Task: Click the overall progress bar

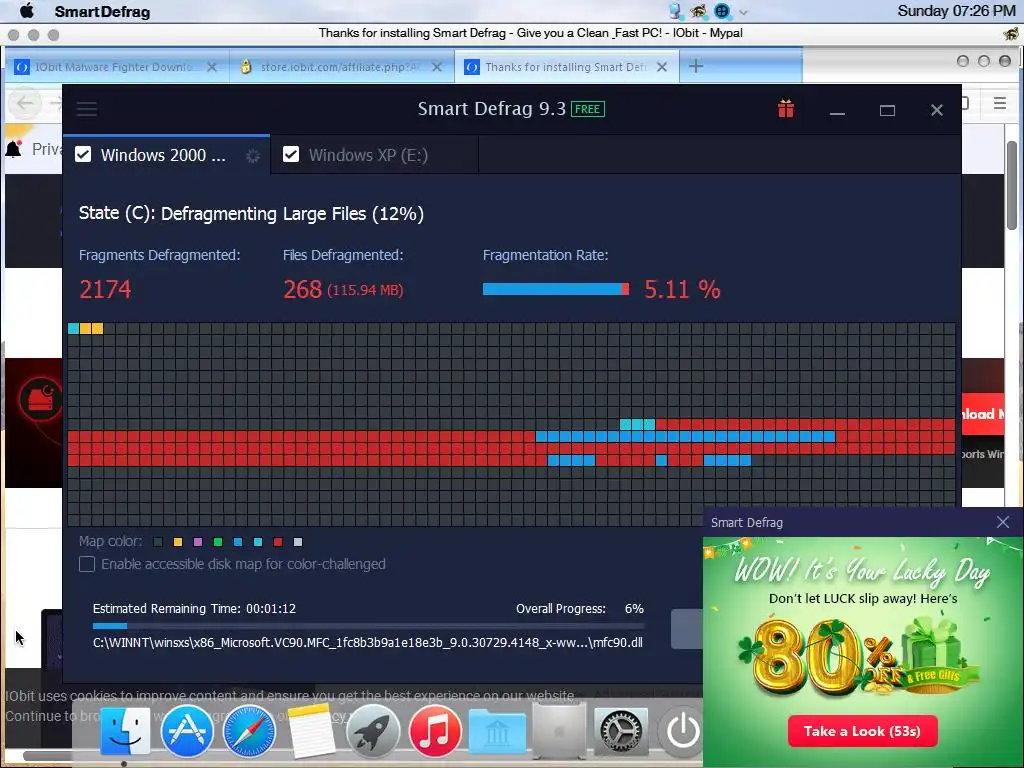Action: click(x=368, y=626)
